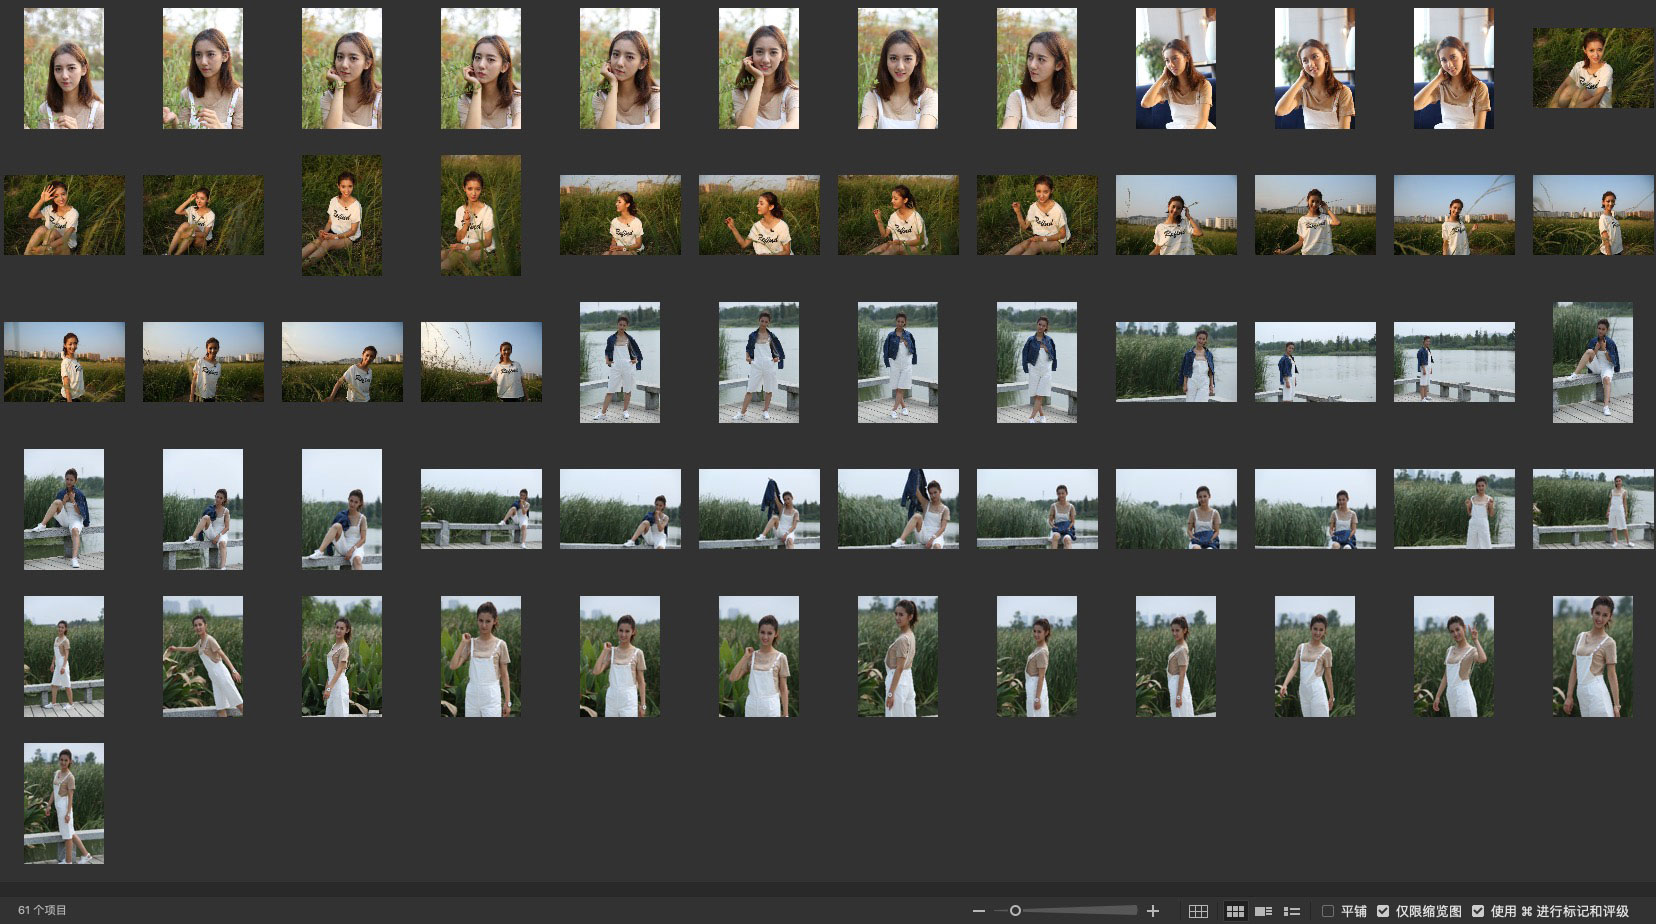Viewport: 1656px width, 924px height.
Task: Switch to list view icon
Action: [x=1292, y=911]
